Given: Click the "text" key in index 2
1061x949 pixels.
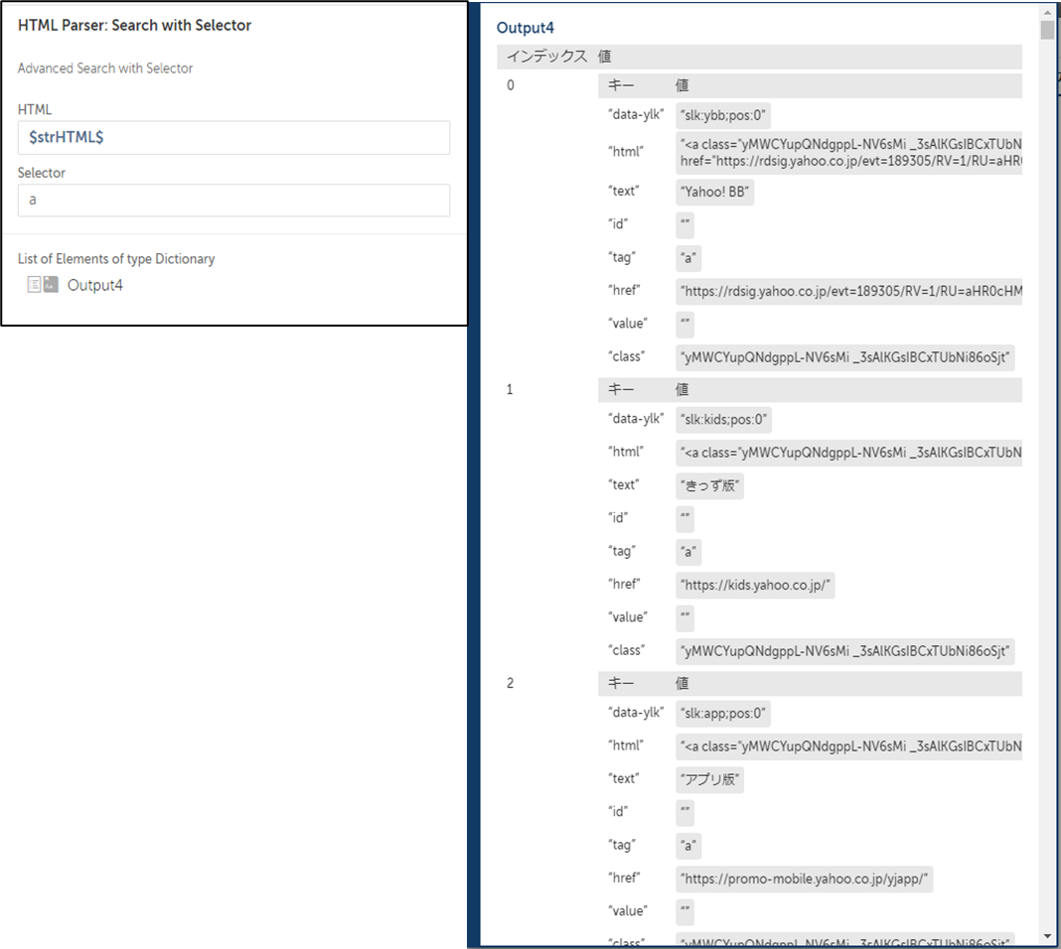Looking at the screenshot, I should tap(623, 778).
